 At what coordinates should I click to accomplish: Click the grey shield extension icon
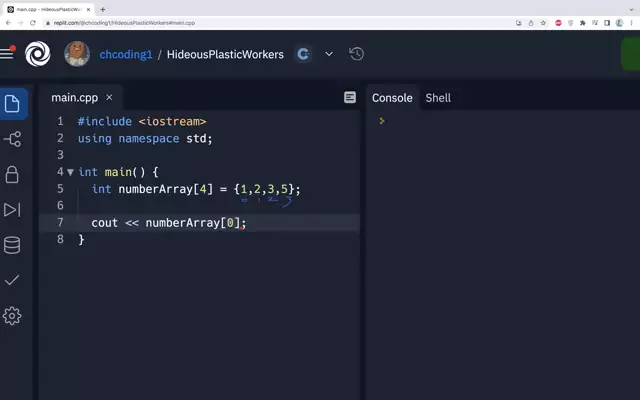[x=571, y=23]
